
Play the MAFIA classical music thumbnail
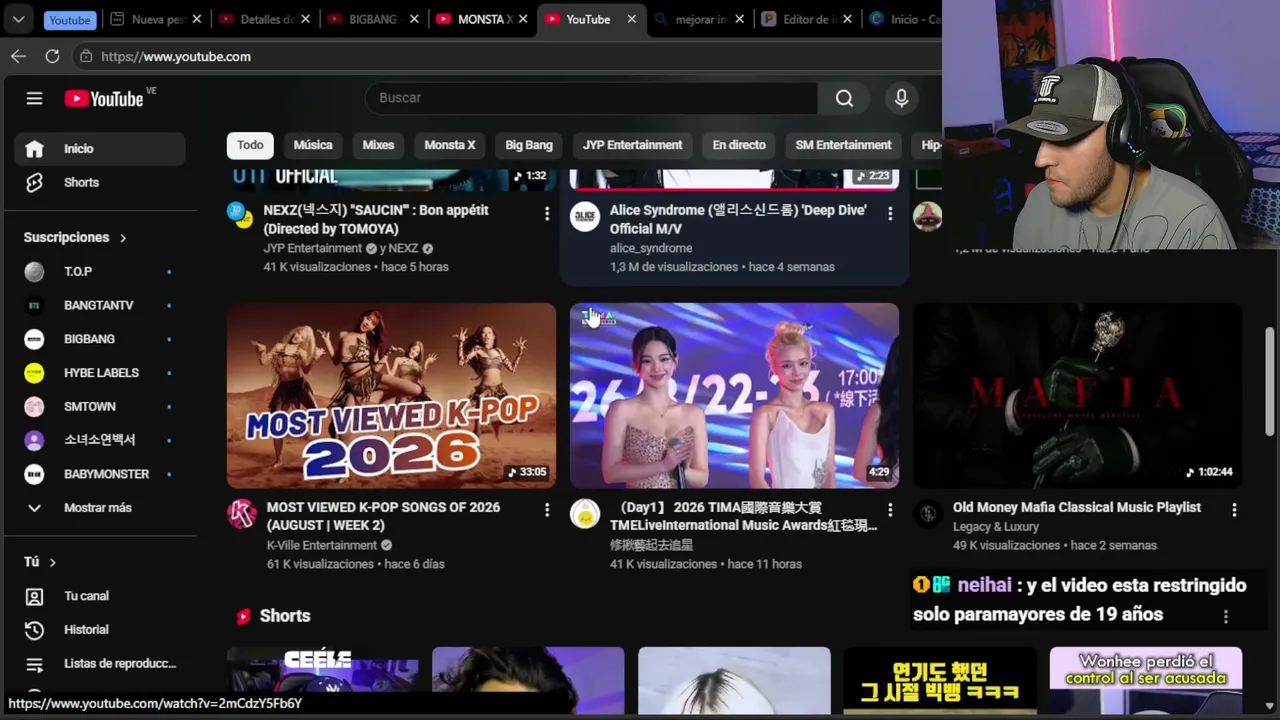(1077, 396)
